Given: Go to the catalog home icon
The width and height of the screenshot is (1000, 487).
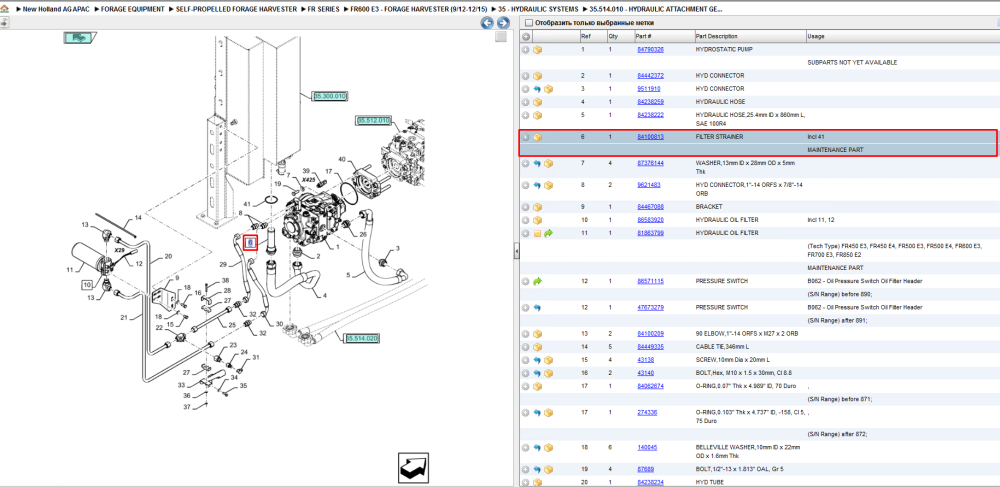Looking at the screenshot, I should [4, 10].
